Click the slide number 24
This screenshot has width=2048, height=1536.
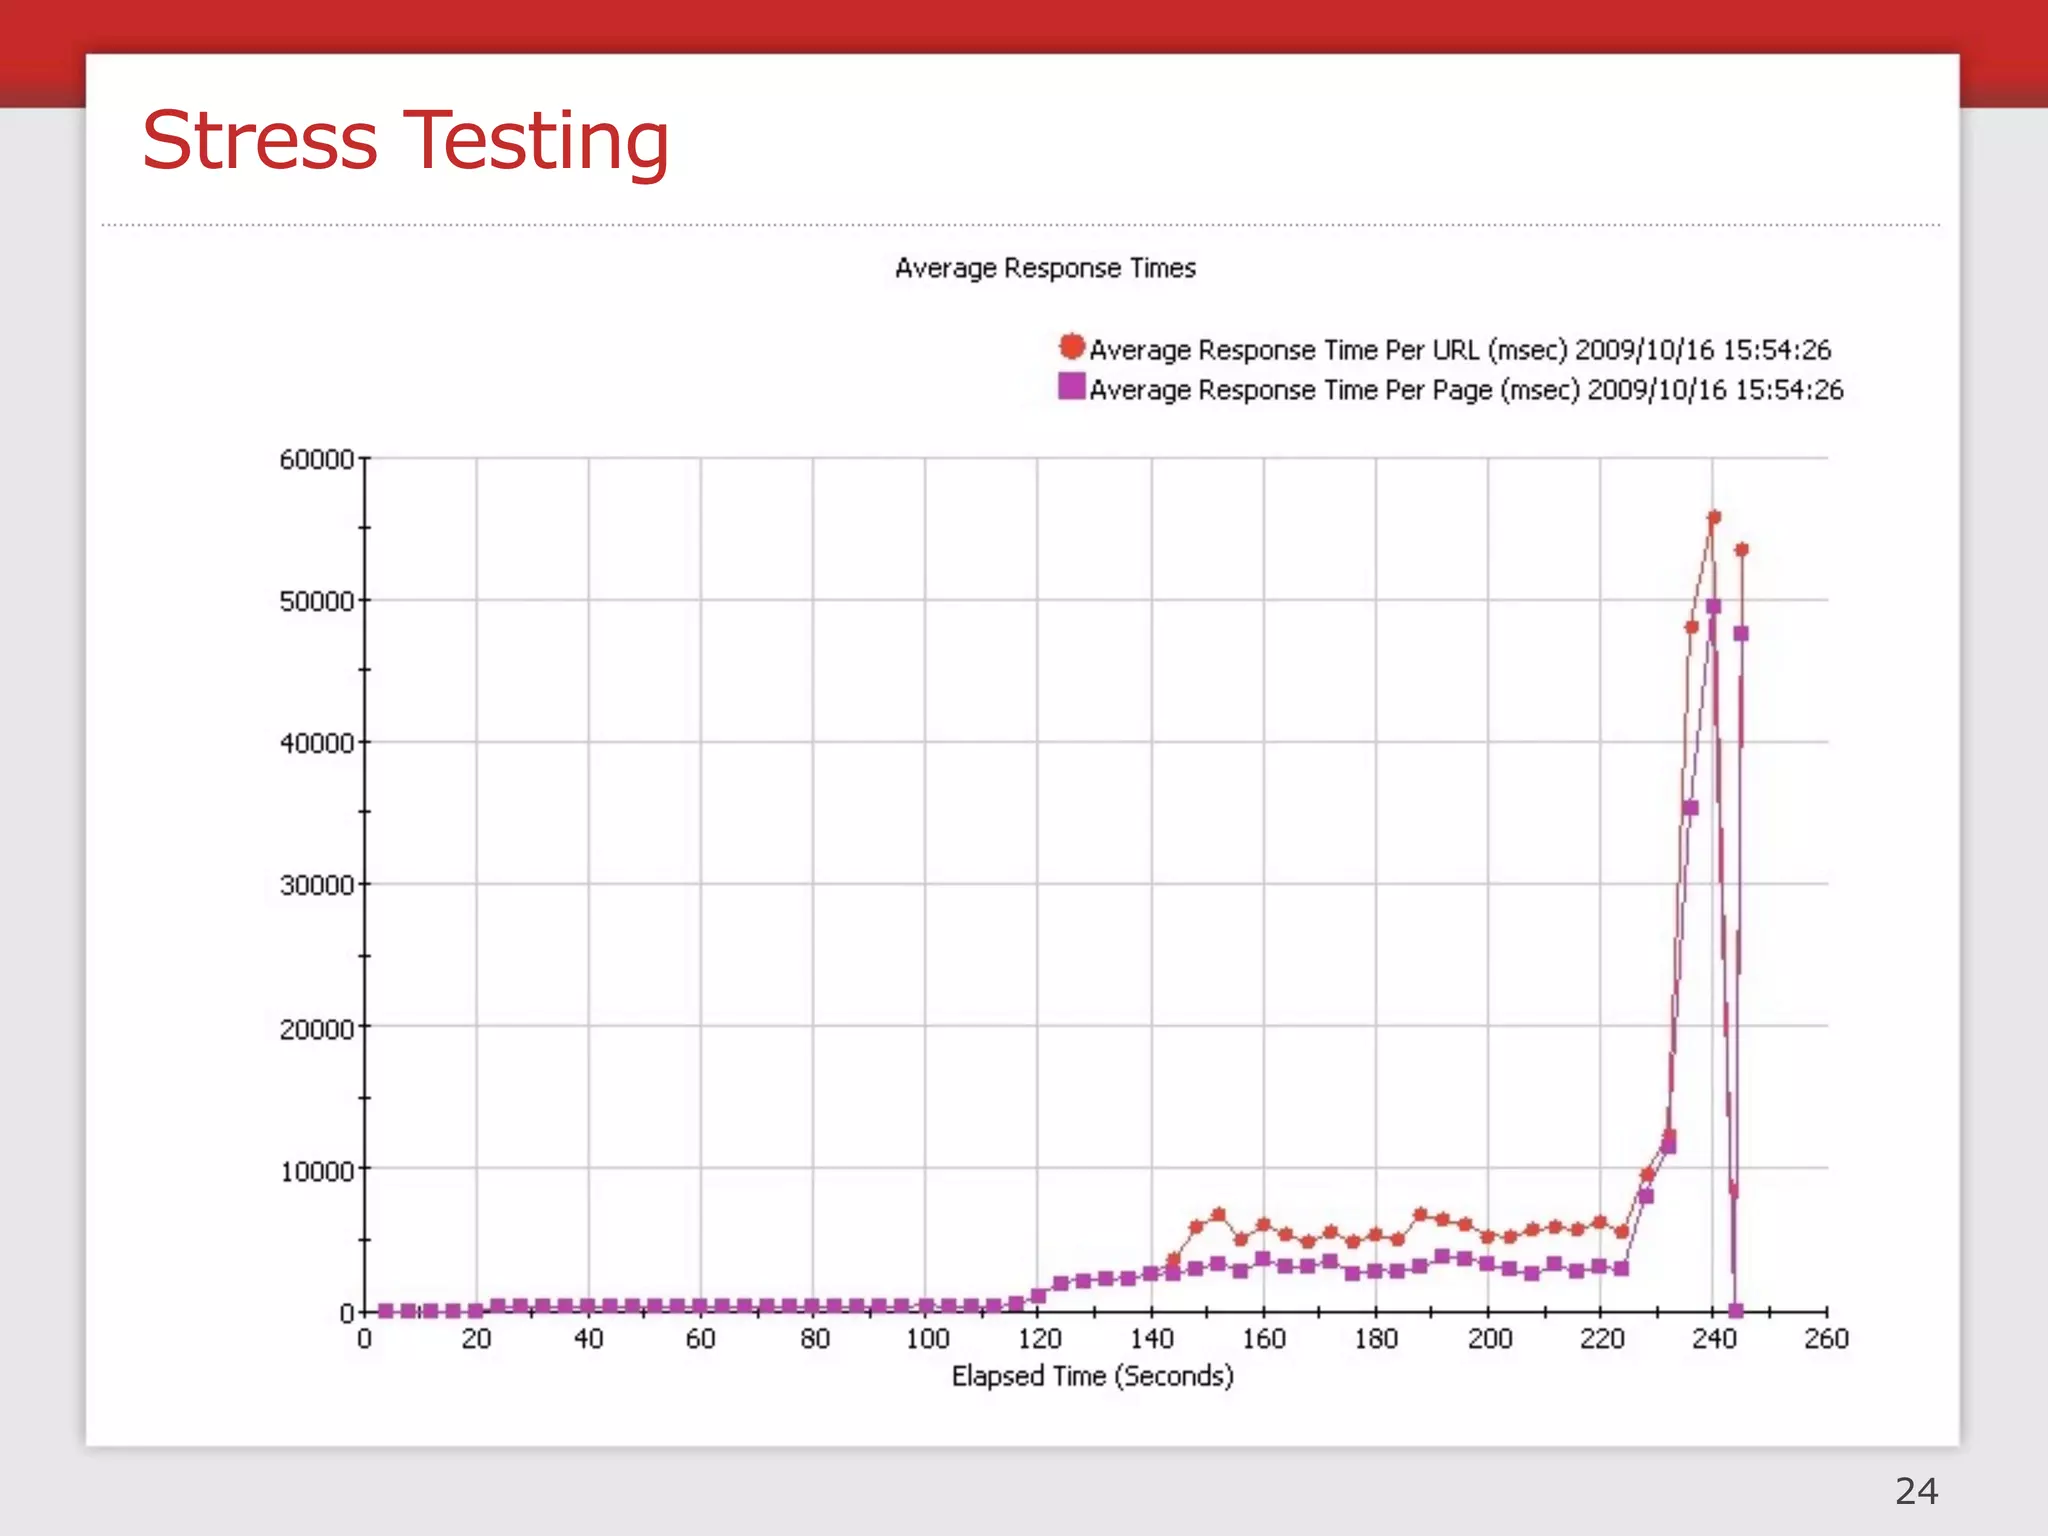[1916, 1491]
